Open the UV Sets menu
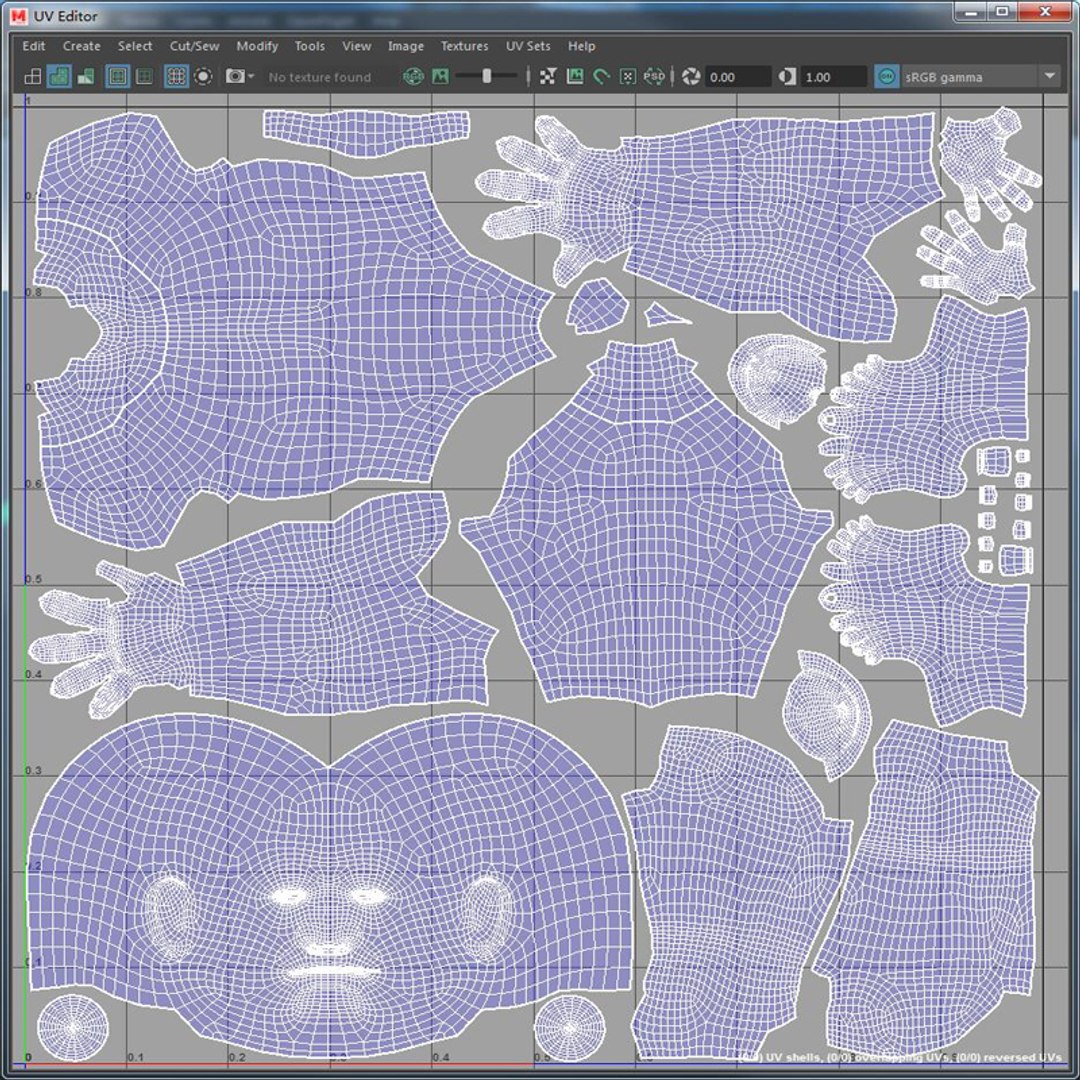Viewport: 1080px width, 1080px height. 528,46
